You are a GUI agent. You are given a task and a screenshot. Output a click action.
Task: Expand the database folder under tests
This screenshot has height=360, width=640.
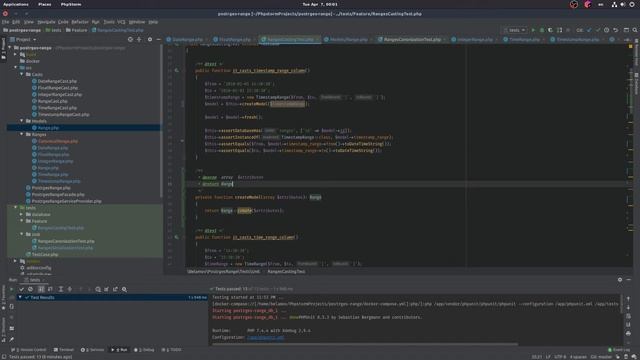(x=22, y=214)
